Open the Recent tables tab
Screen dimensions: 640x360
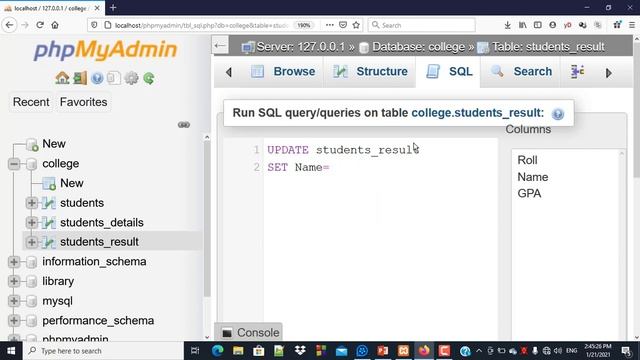(x=31, y=102)
